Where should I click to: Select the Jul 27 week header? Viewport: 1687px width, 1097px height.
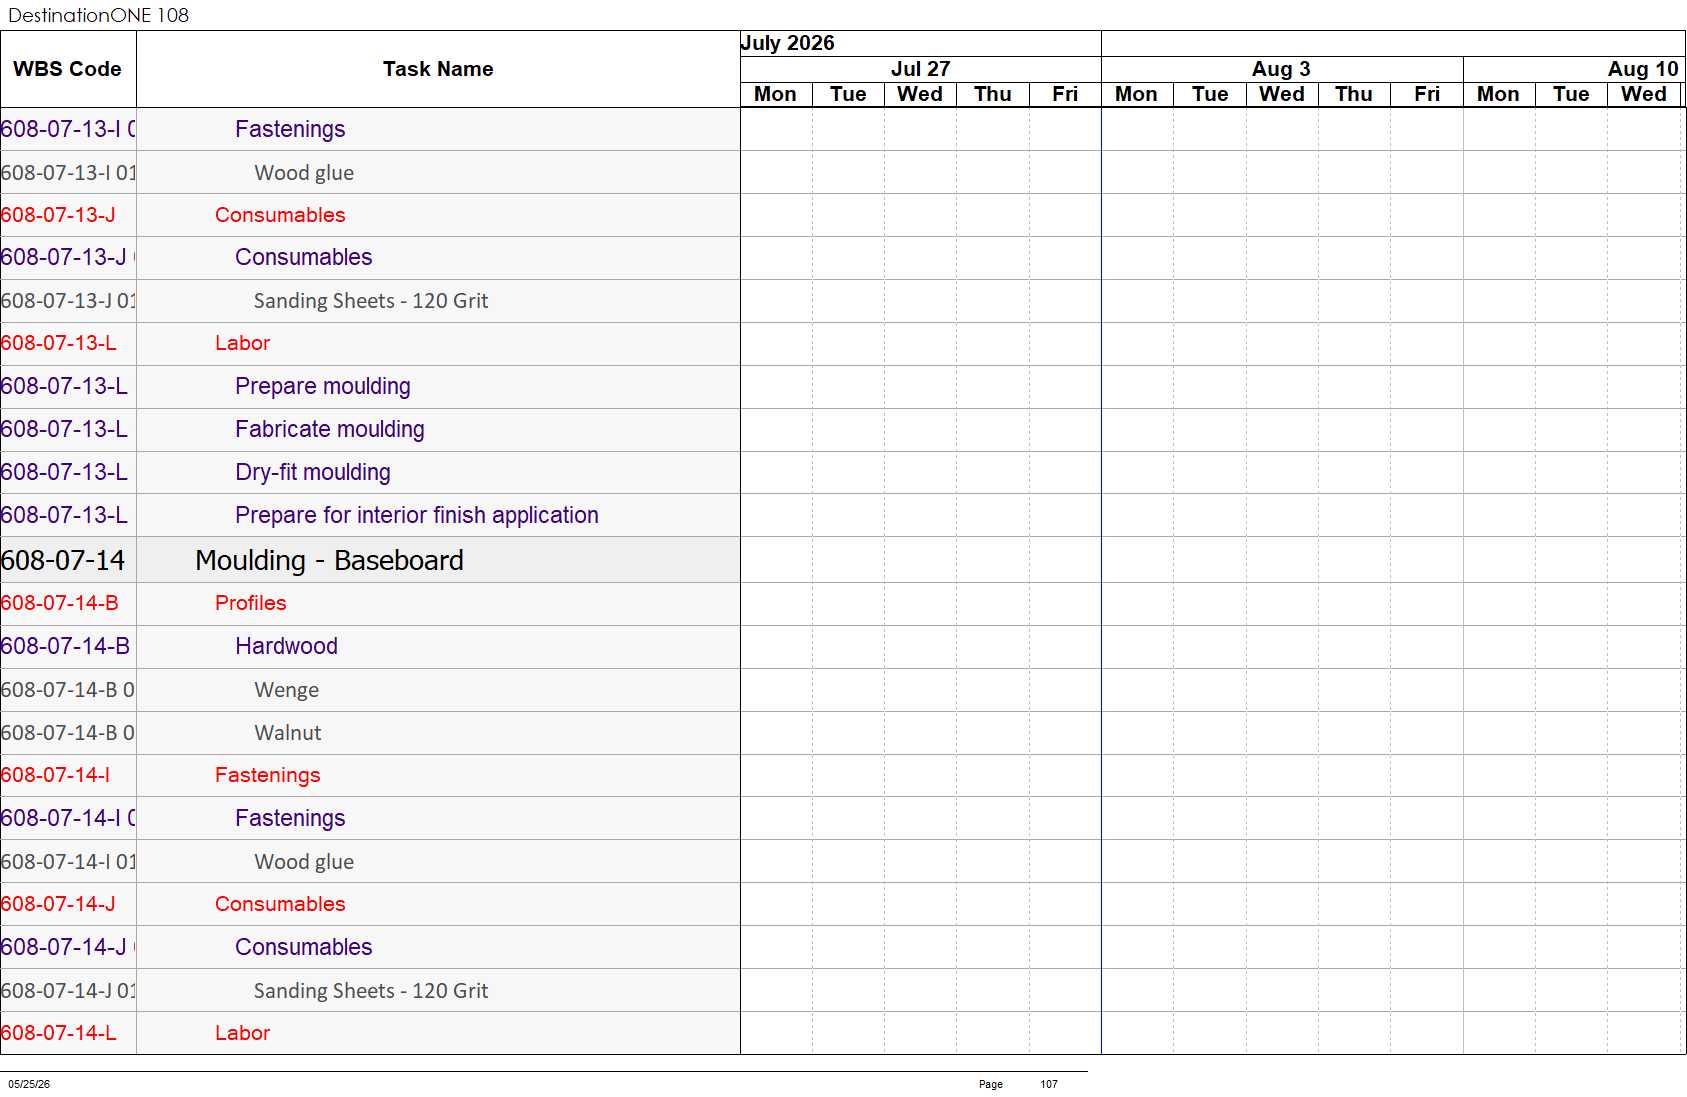pos(920,69)
